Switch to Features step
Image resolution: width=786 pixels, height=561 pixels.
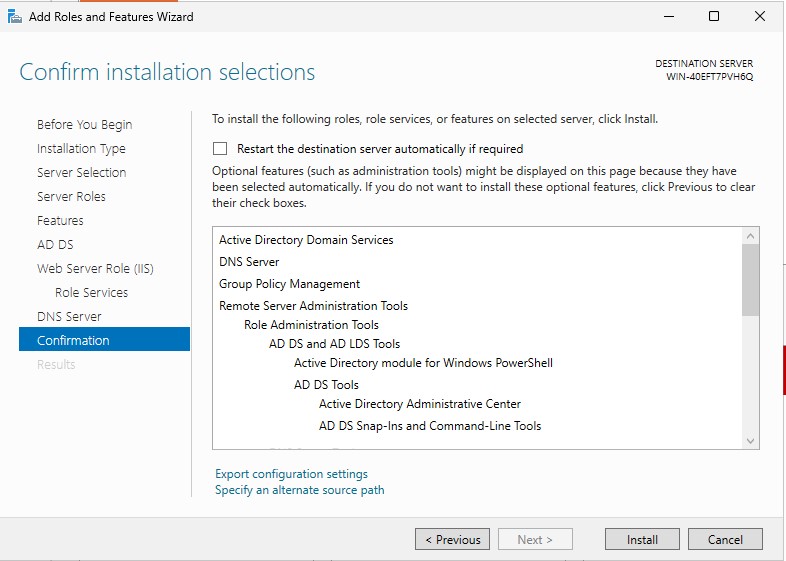(x=60, y=221)
